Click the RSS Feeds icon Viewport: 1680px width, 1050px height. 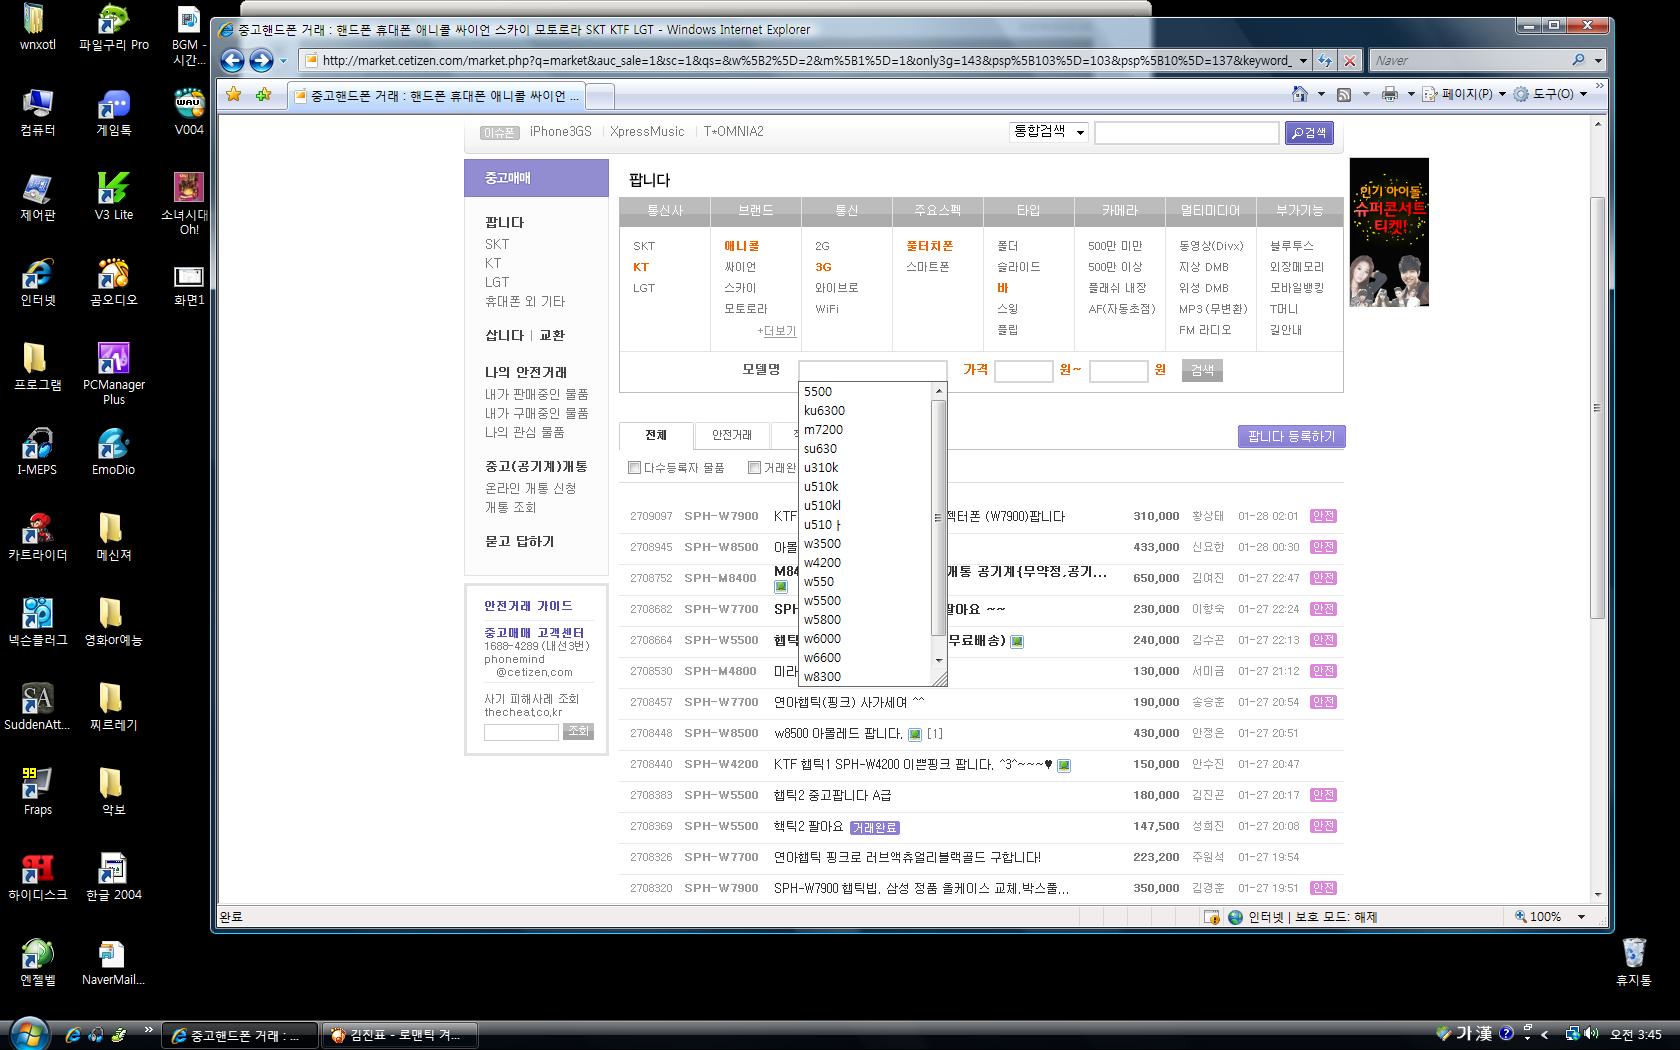(x=1344, y=94)
